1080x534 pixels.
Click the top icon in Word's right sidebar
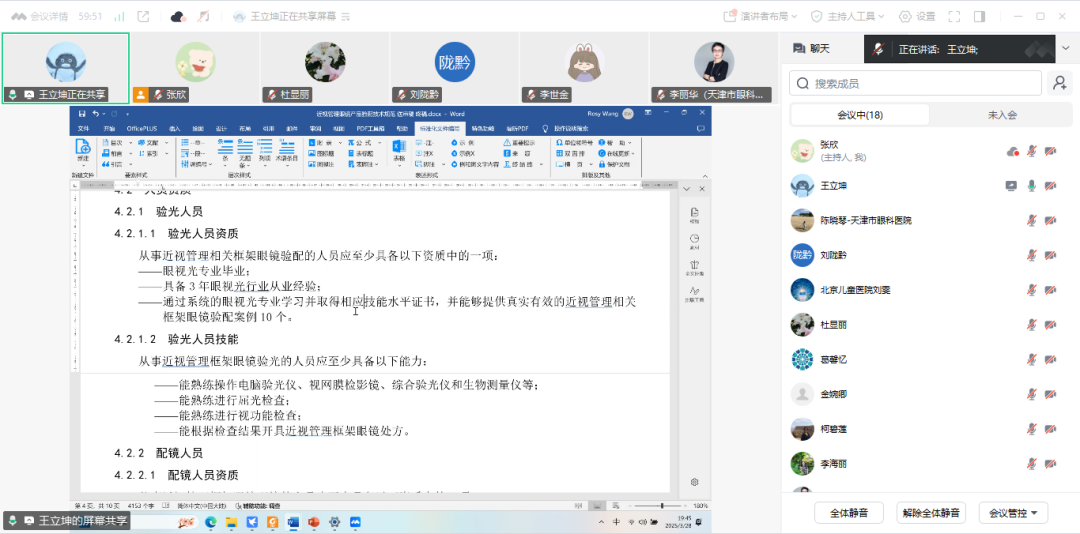[694, 214]
